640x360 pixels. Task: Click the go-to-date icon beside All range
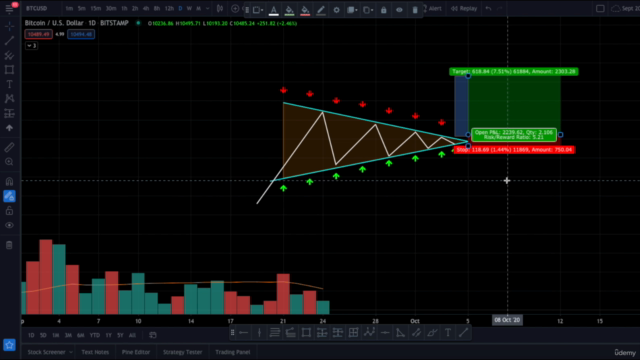click(x=153, y=335)
